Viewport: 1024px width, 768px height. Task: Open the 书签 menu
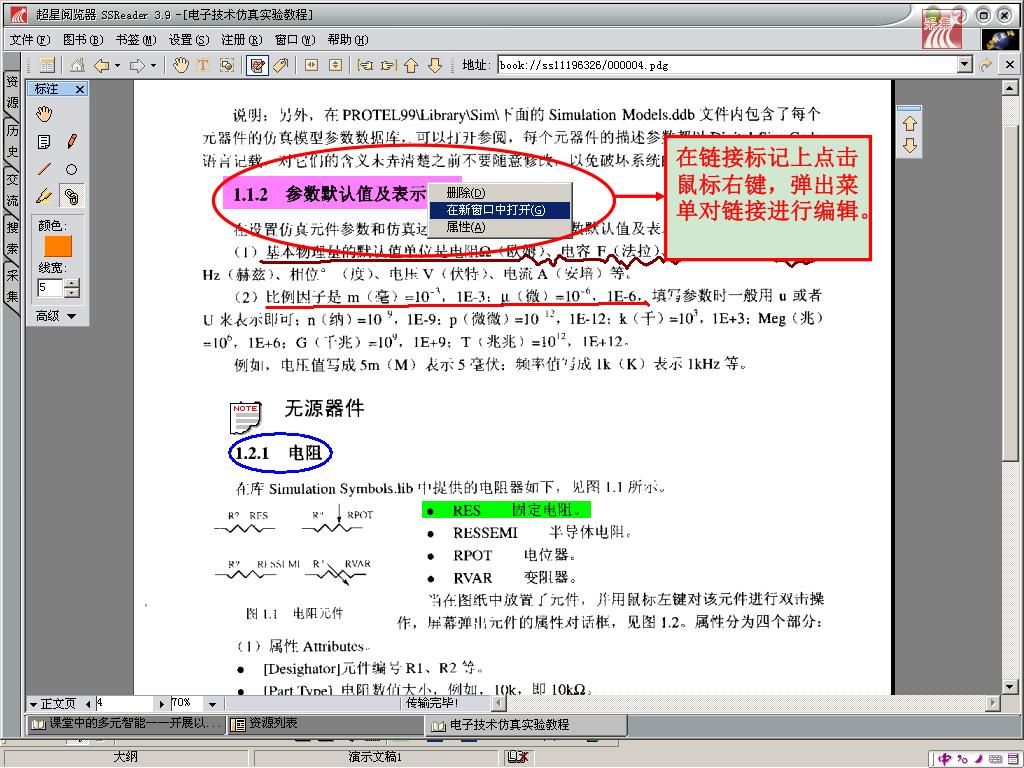136,40
